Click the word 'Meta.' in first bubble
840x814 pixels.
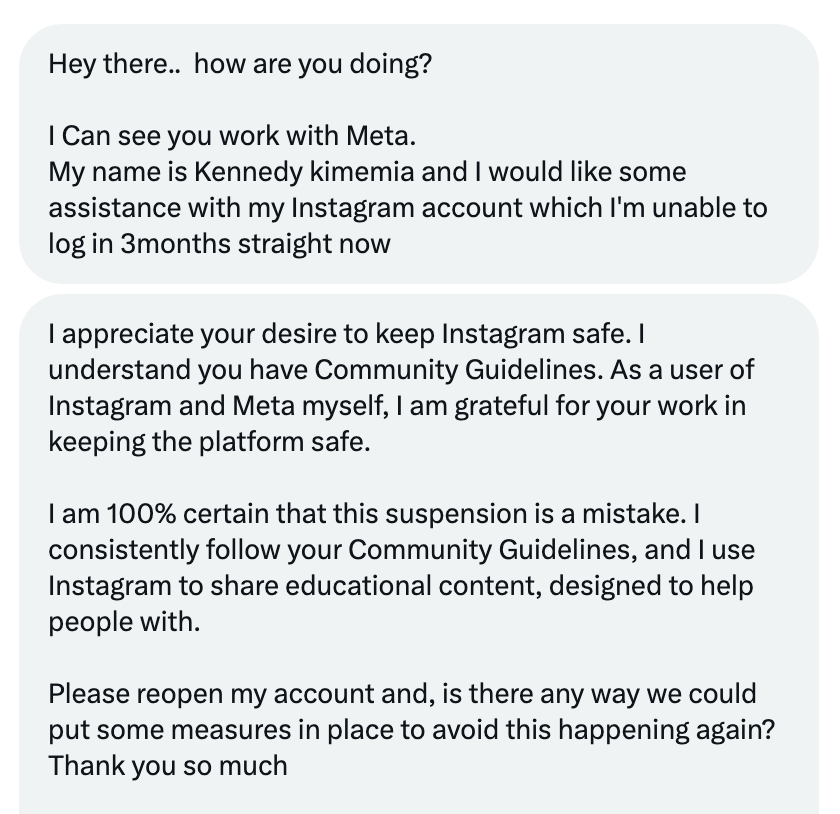(x=381, y=136)
